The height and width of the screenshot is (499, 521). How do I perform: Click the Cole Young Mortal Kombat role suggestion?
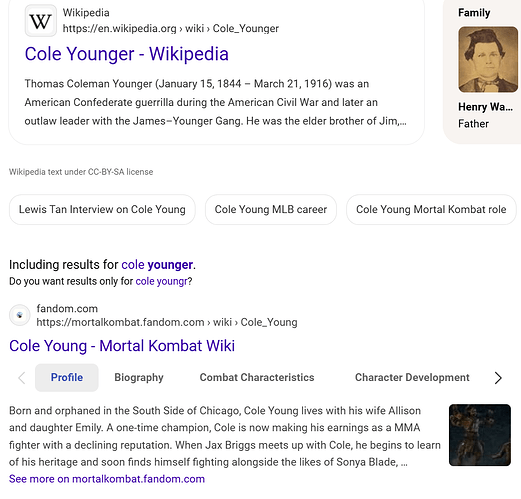tap(431, 209)
